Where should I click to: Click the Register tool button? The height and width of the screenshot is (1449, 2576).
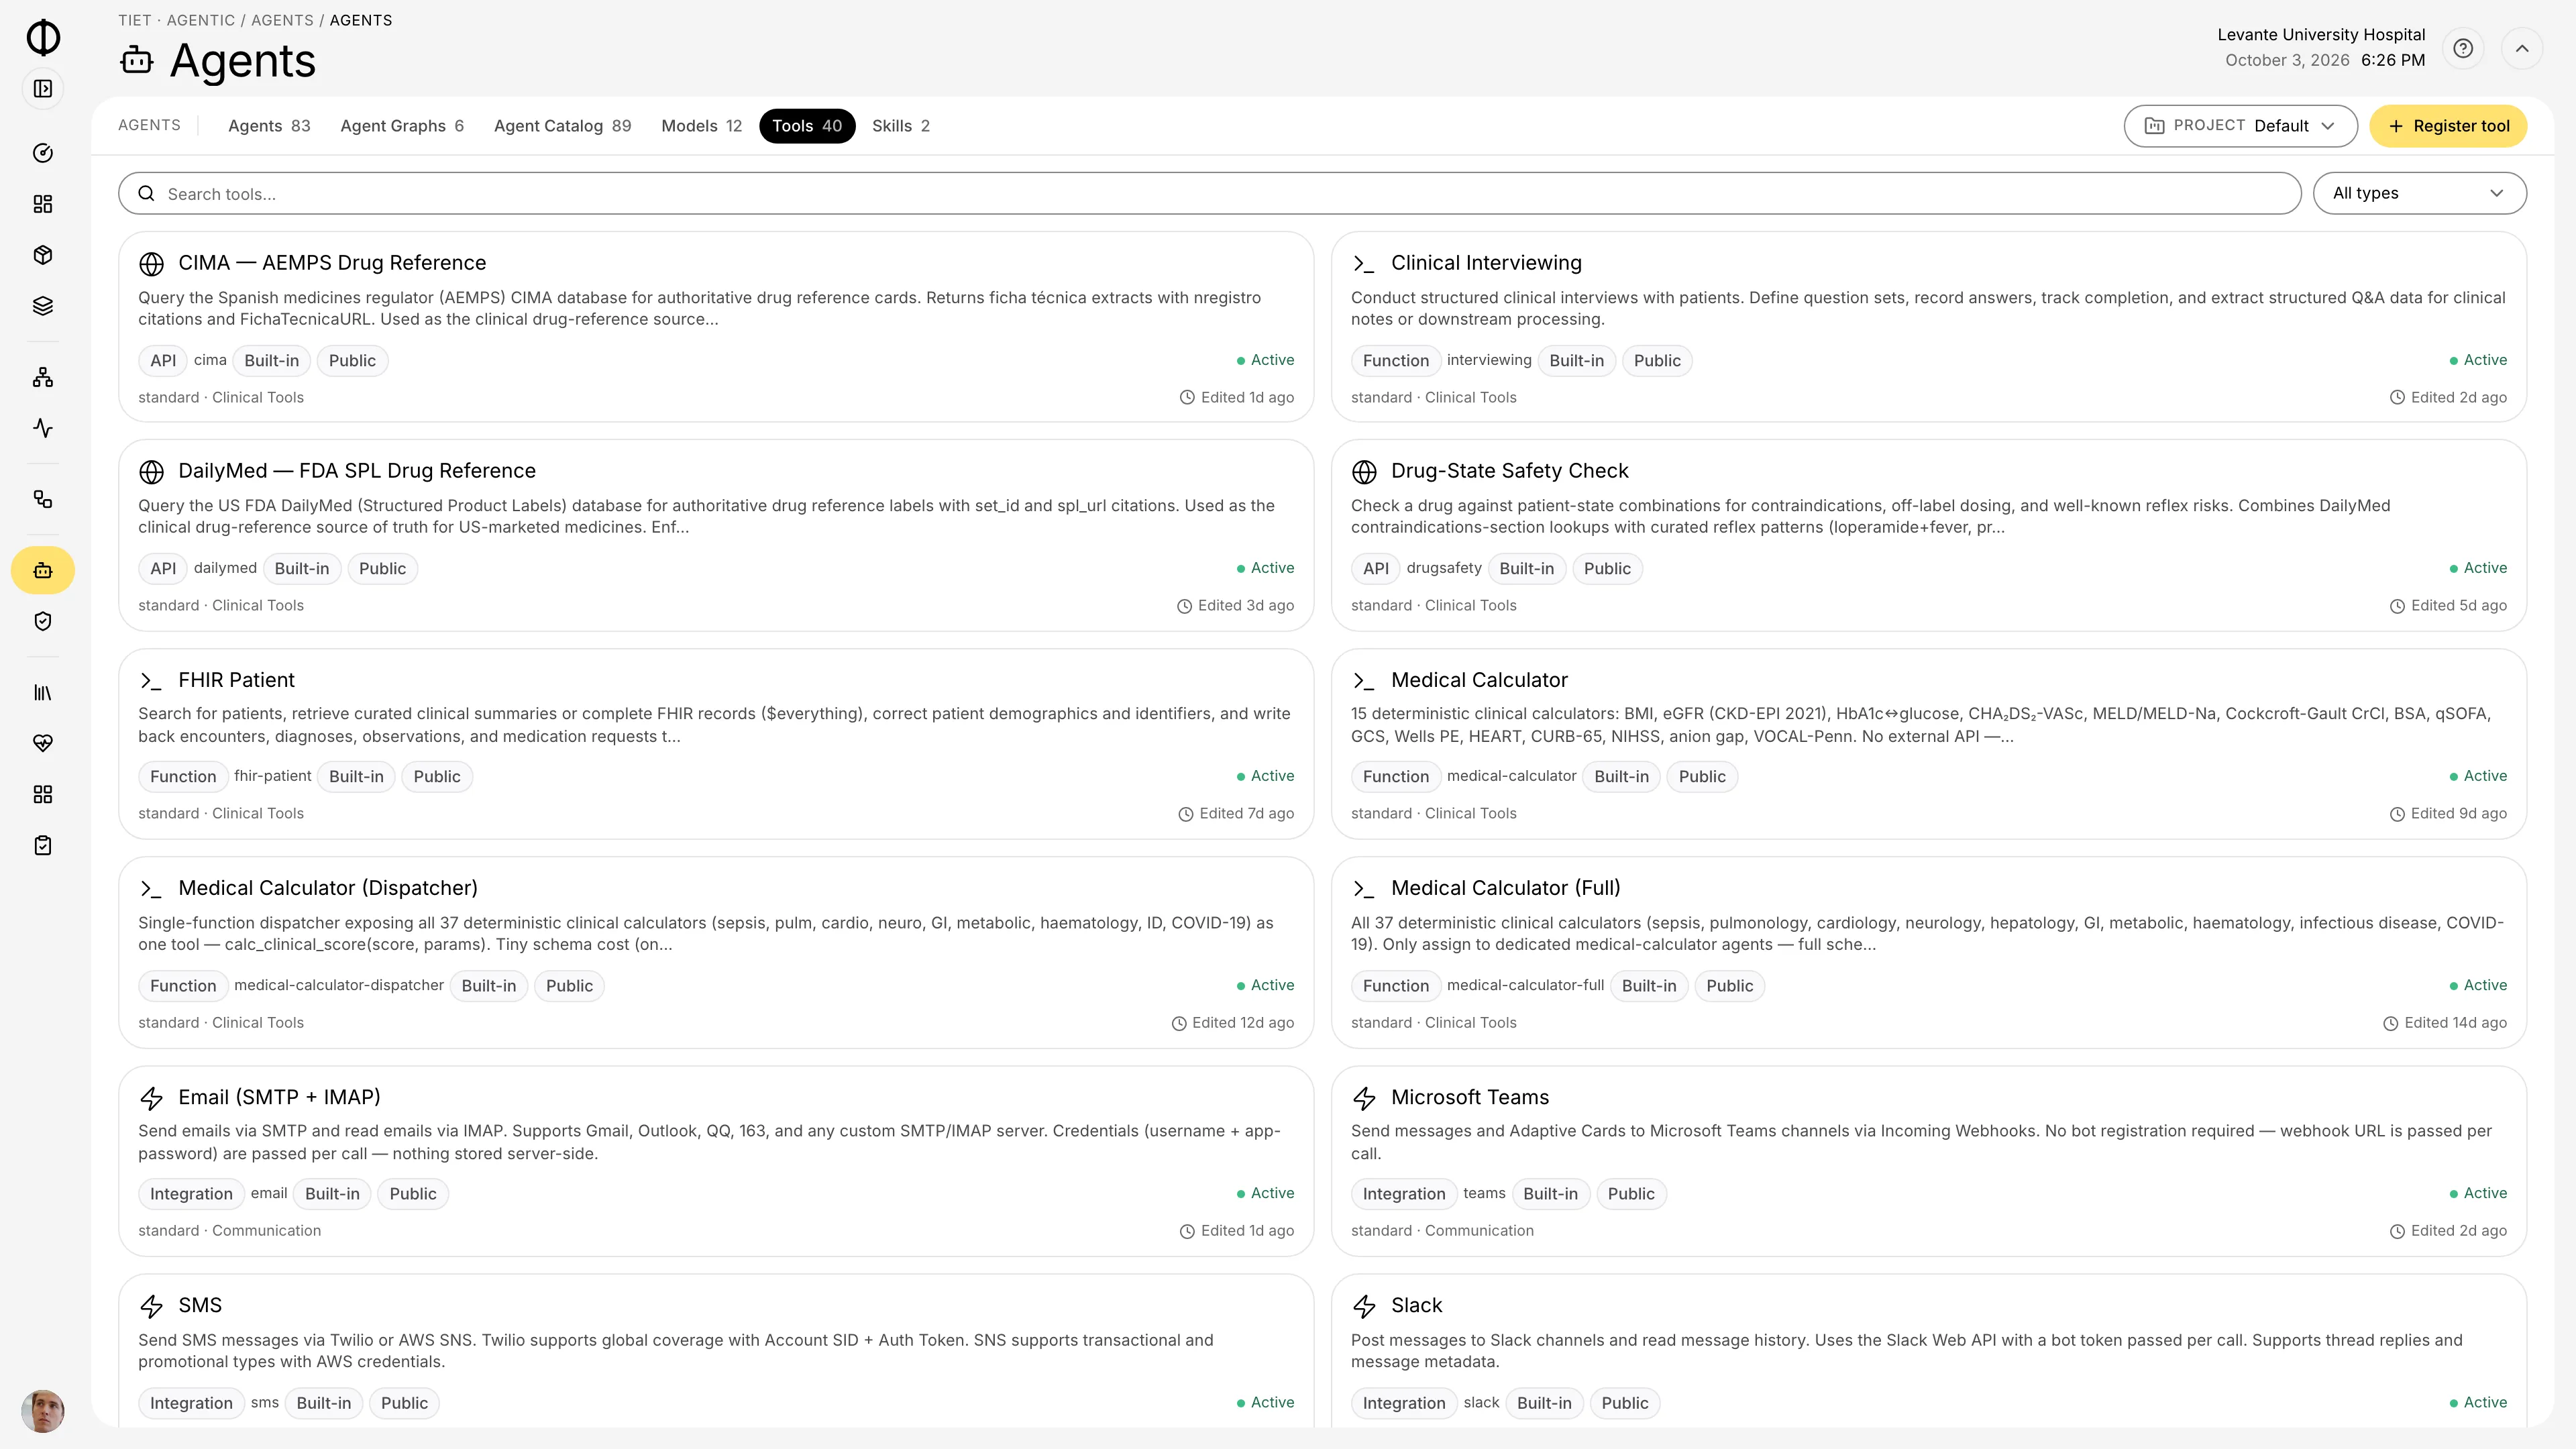(x=2448, y=126)
